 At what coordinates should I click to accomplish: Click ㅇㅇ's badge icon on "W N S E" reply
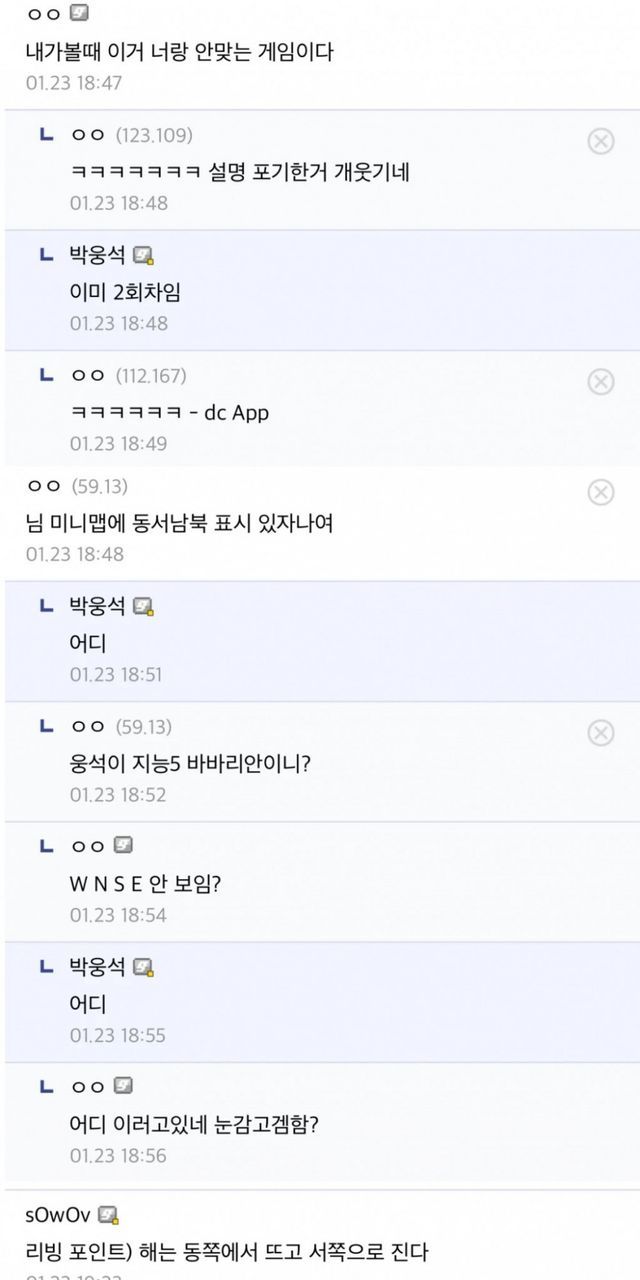(x=123, y=846)
